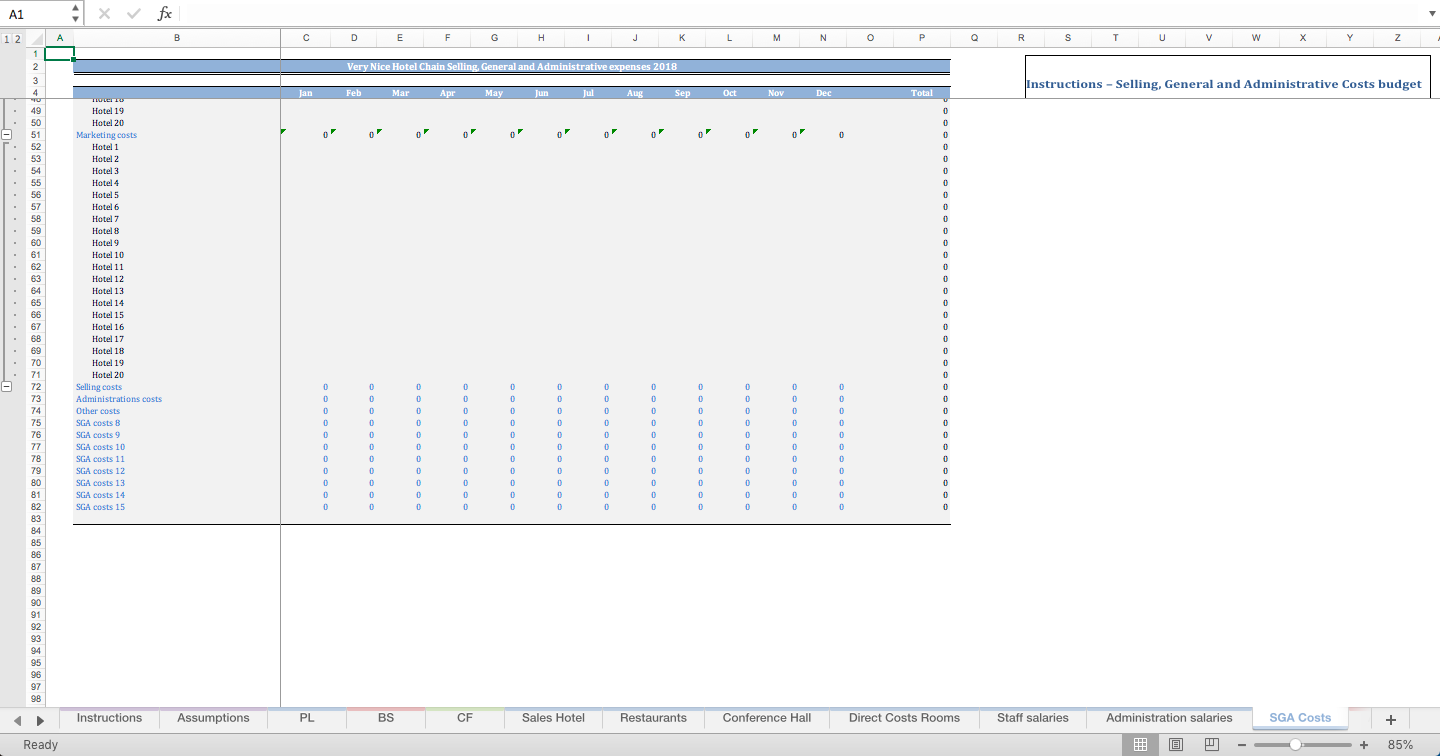
Task: Click the confirm entry checkmark icon
Action: click(134, 14)
